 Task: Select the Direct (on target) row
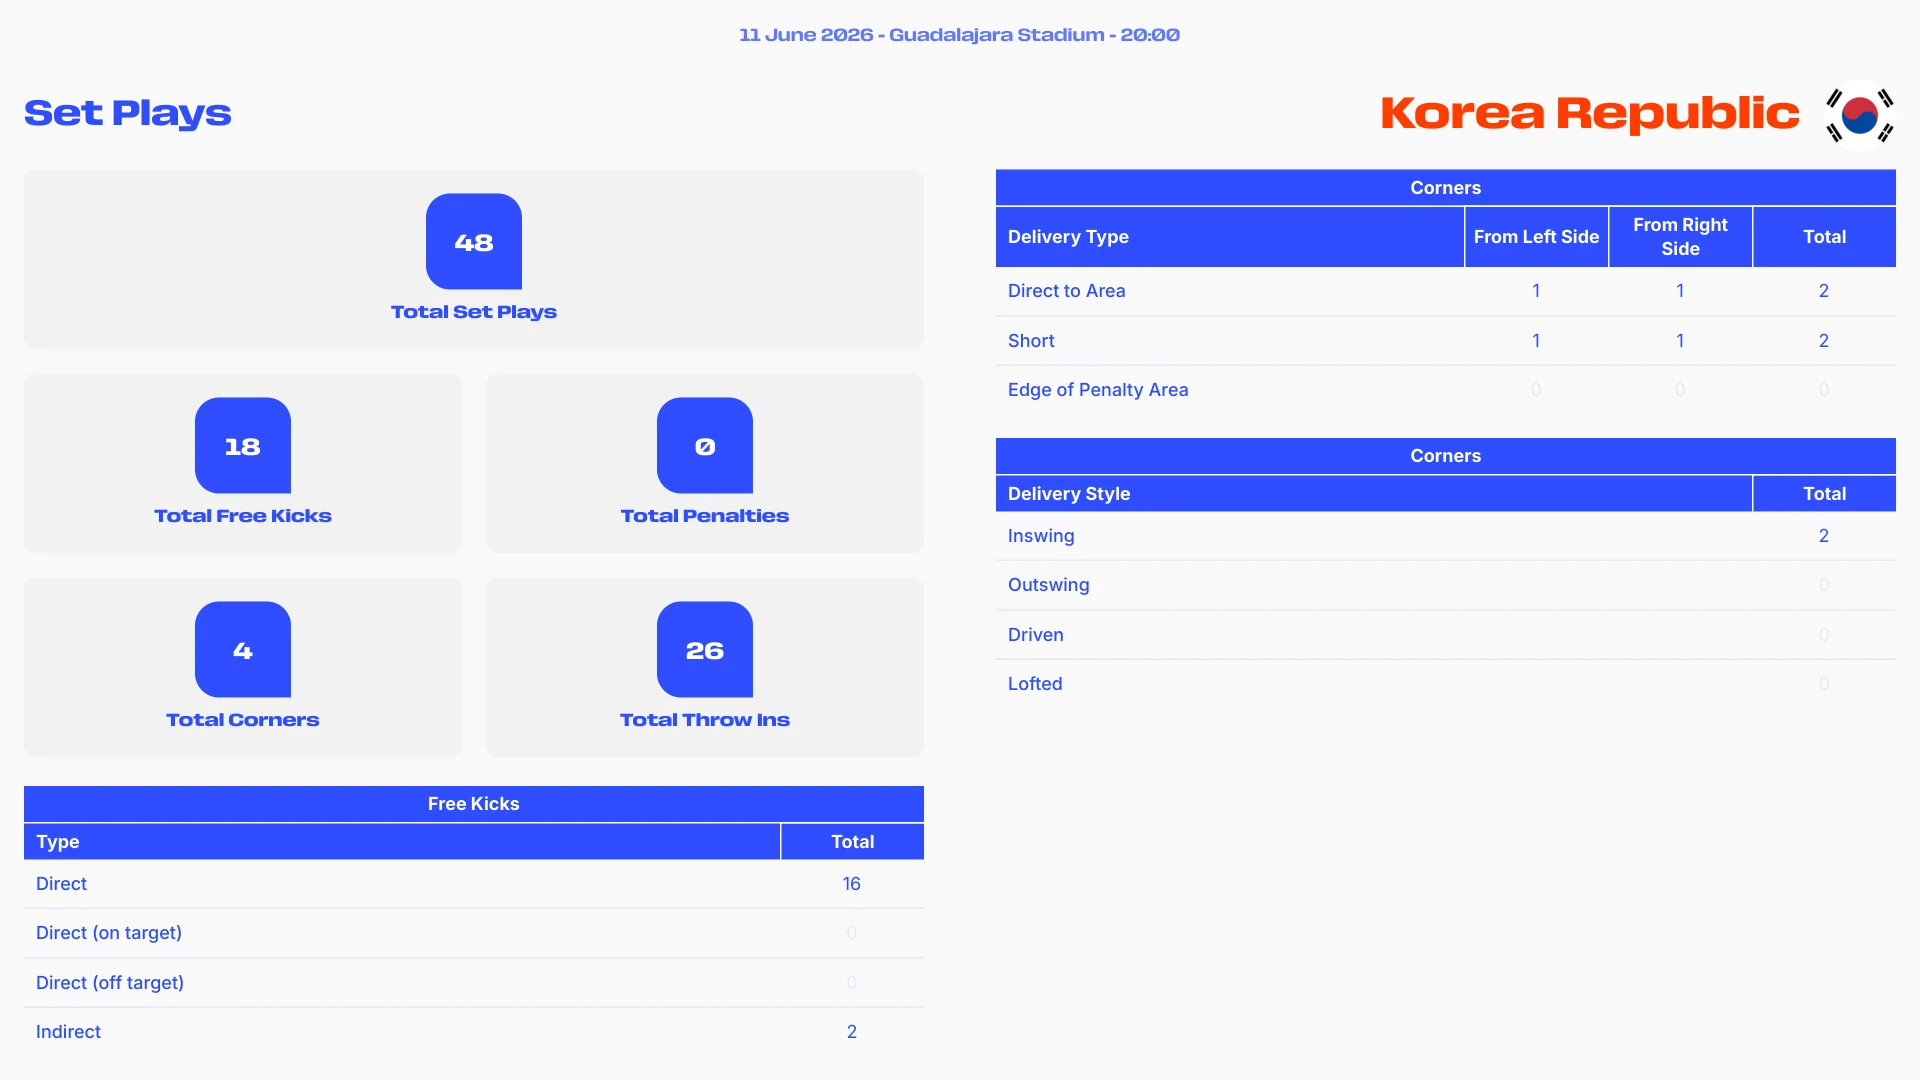click(474, 933)
